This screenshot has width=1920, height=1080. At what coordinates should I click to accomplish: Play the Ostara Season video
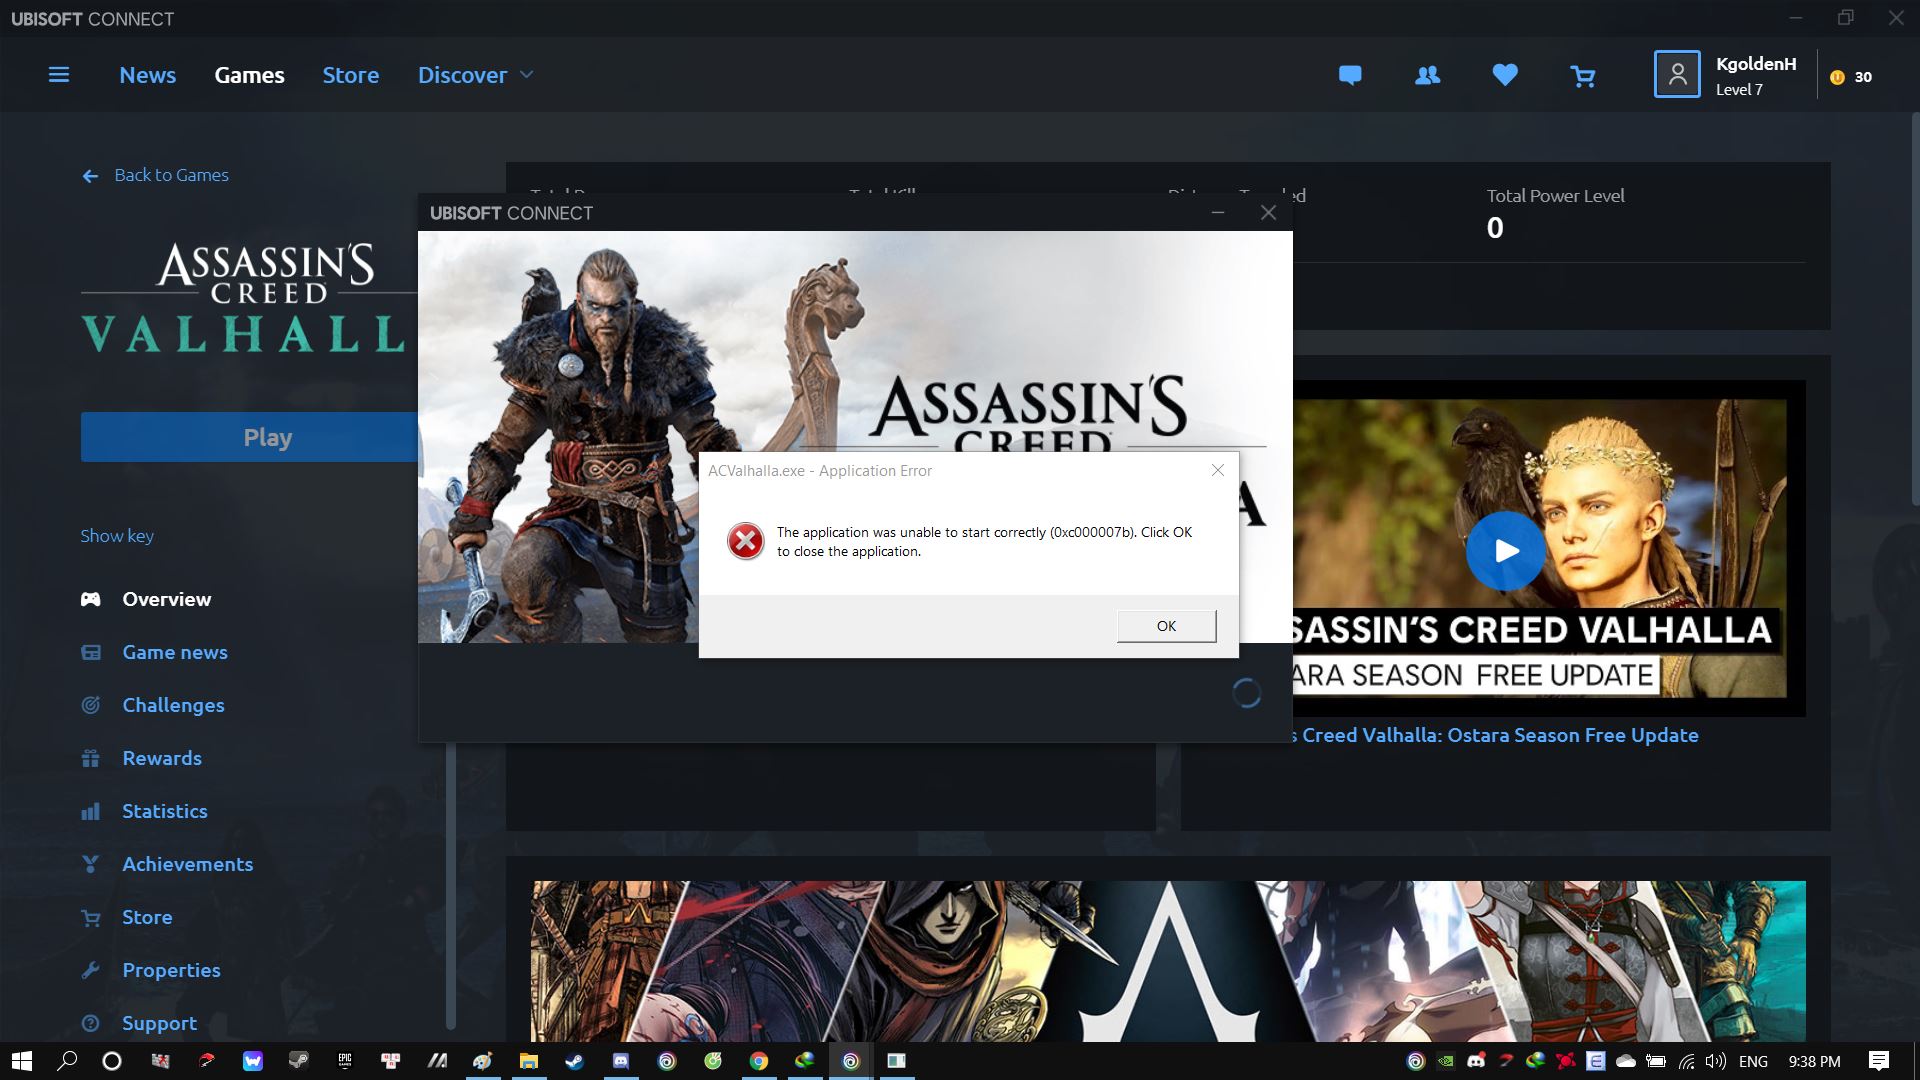click(1505, 550)
